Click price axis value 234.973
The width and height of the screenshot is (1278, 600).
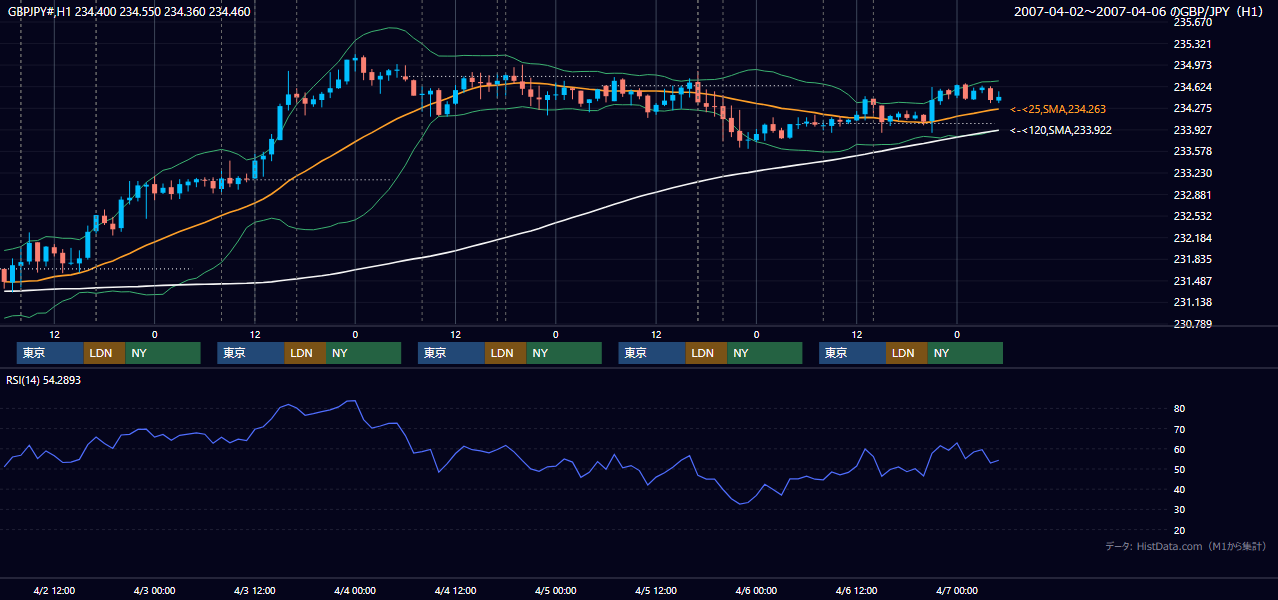coord(1192,65)
